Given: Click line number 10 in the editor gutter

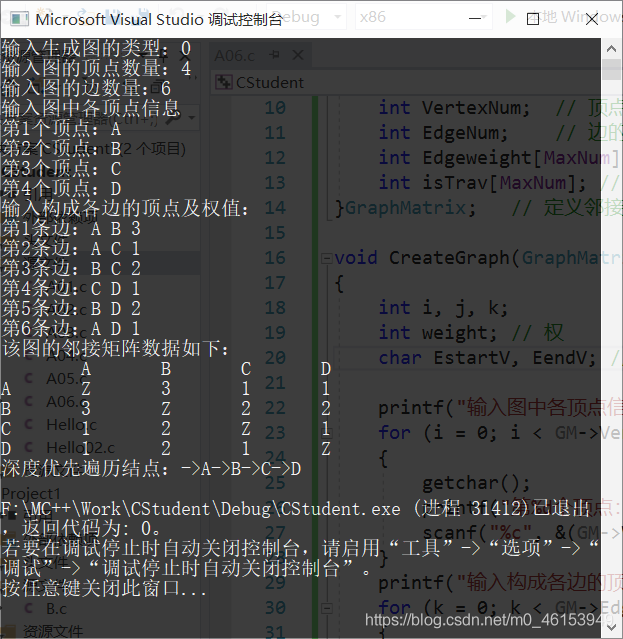Looking at the screenshot, I should pos(275,108).
